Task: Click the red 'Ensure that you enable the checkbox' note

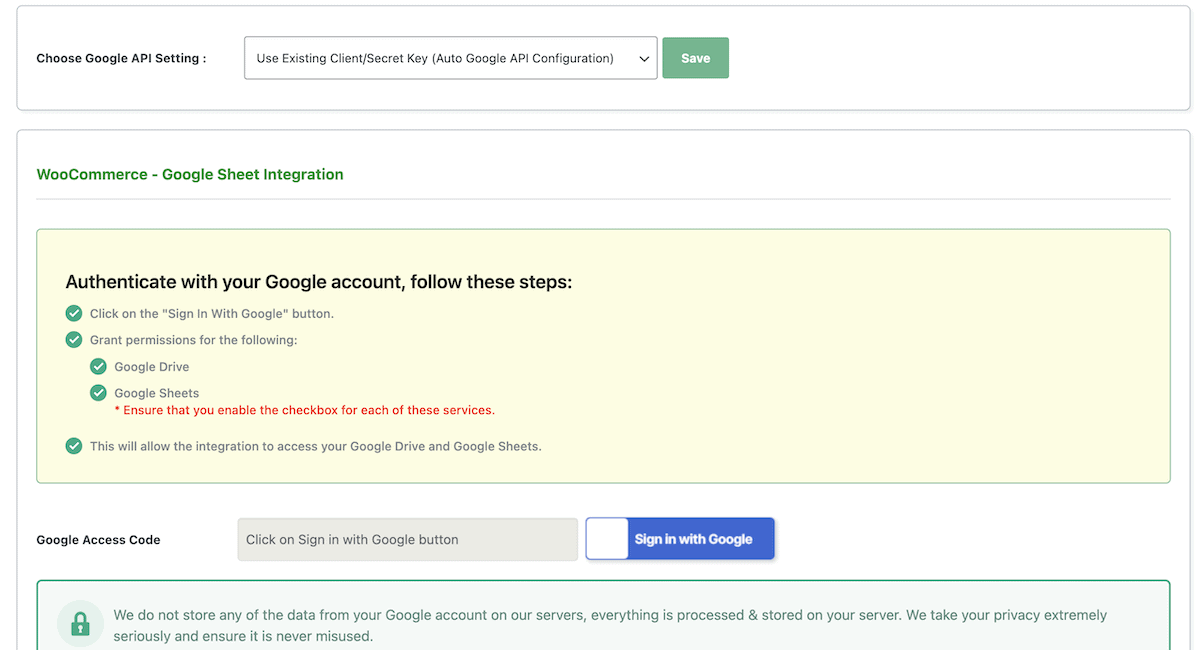Action: coord(305,410)
